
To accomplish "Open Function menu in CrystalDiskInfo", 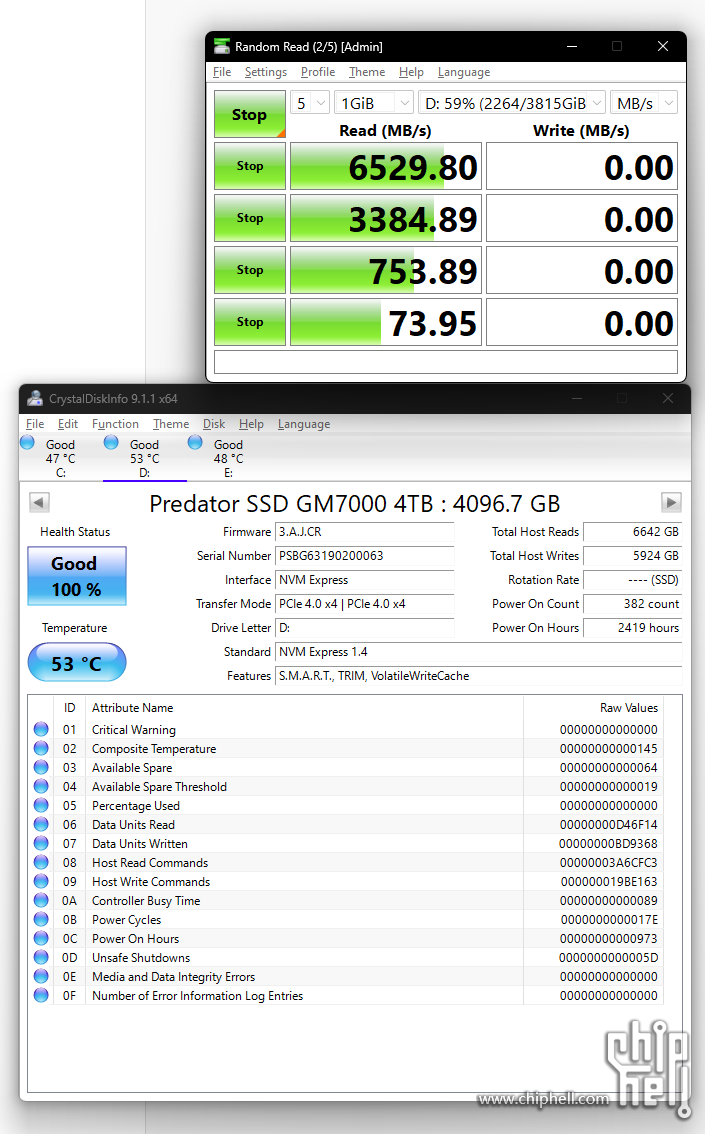I will [x=115, y=424].
